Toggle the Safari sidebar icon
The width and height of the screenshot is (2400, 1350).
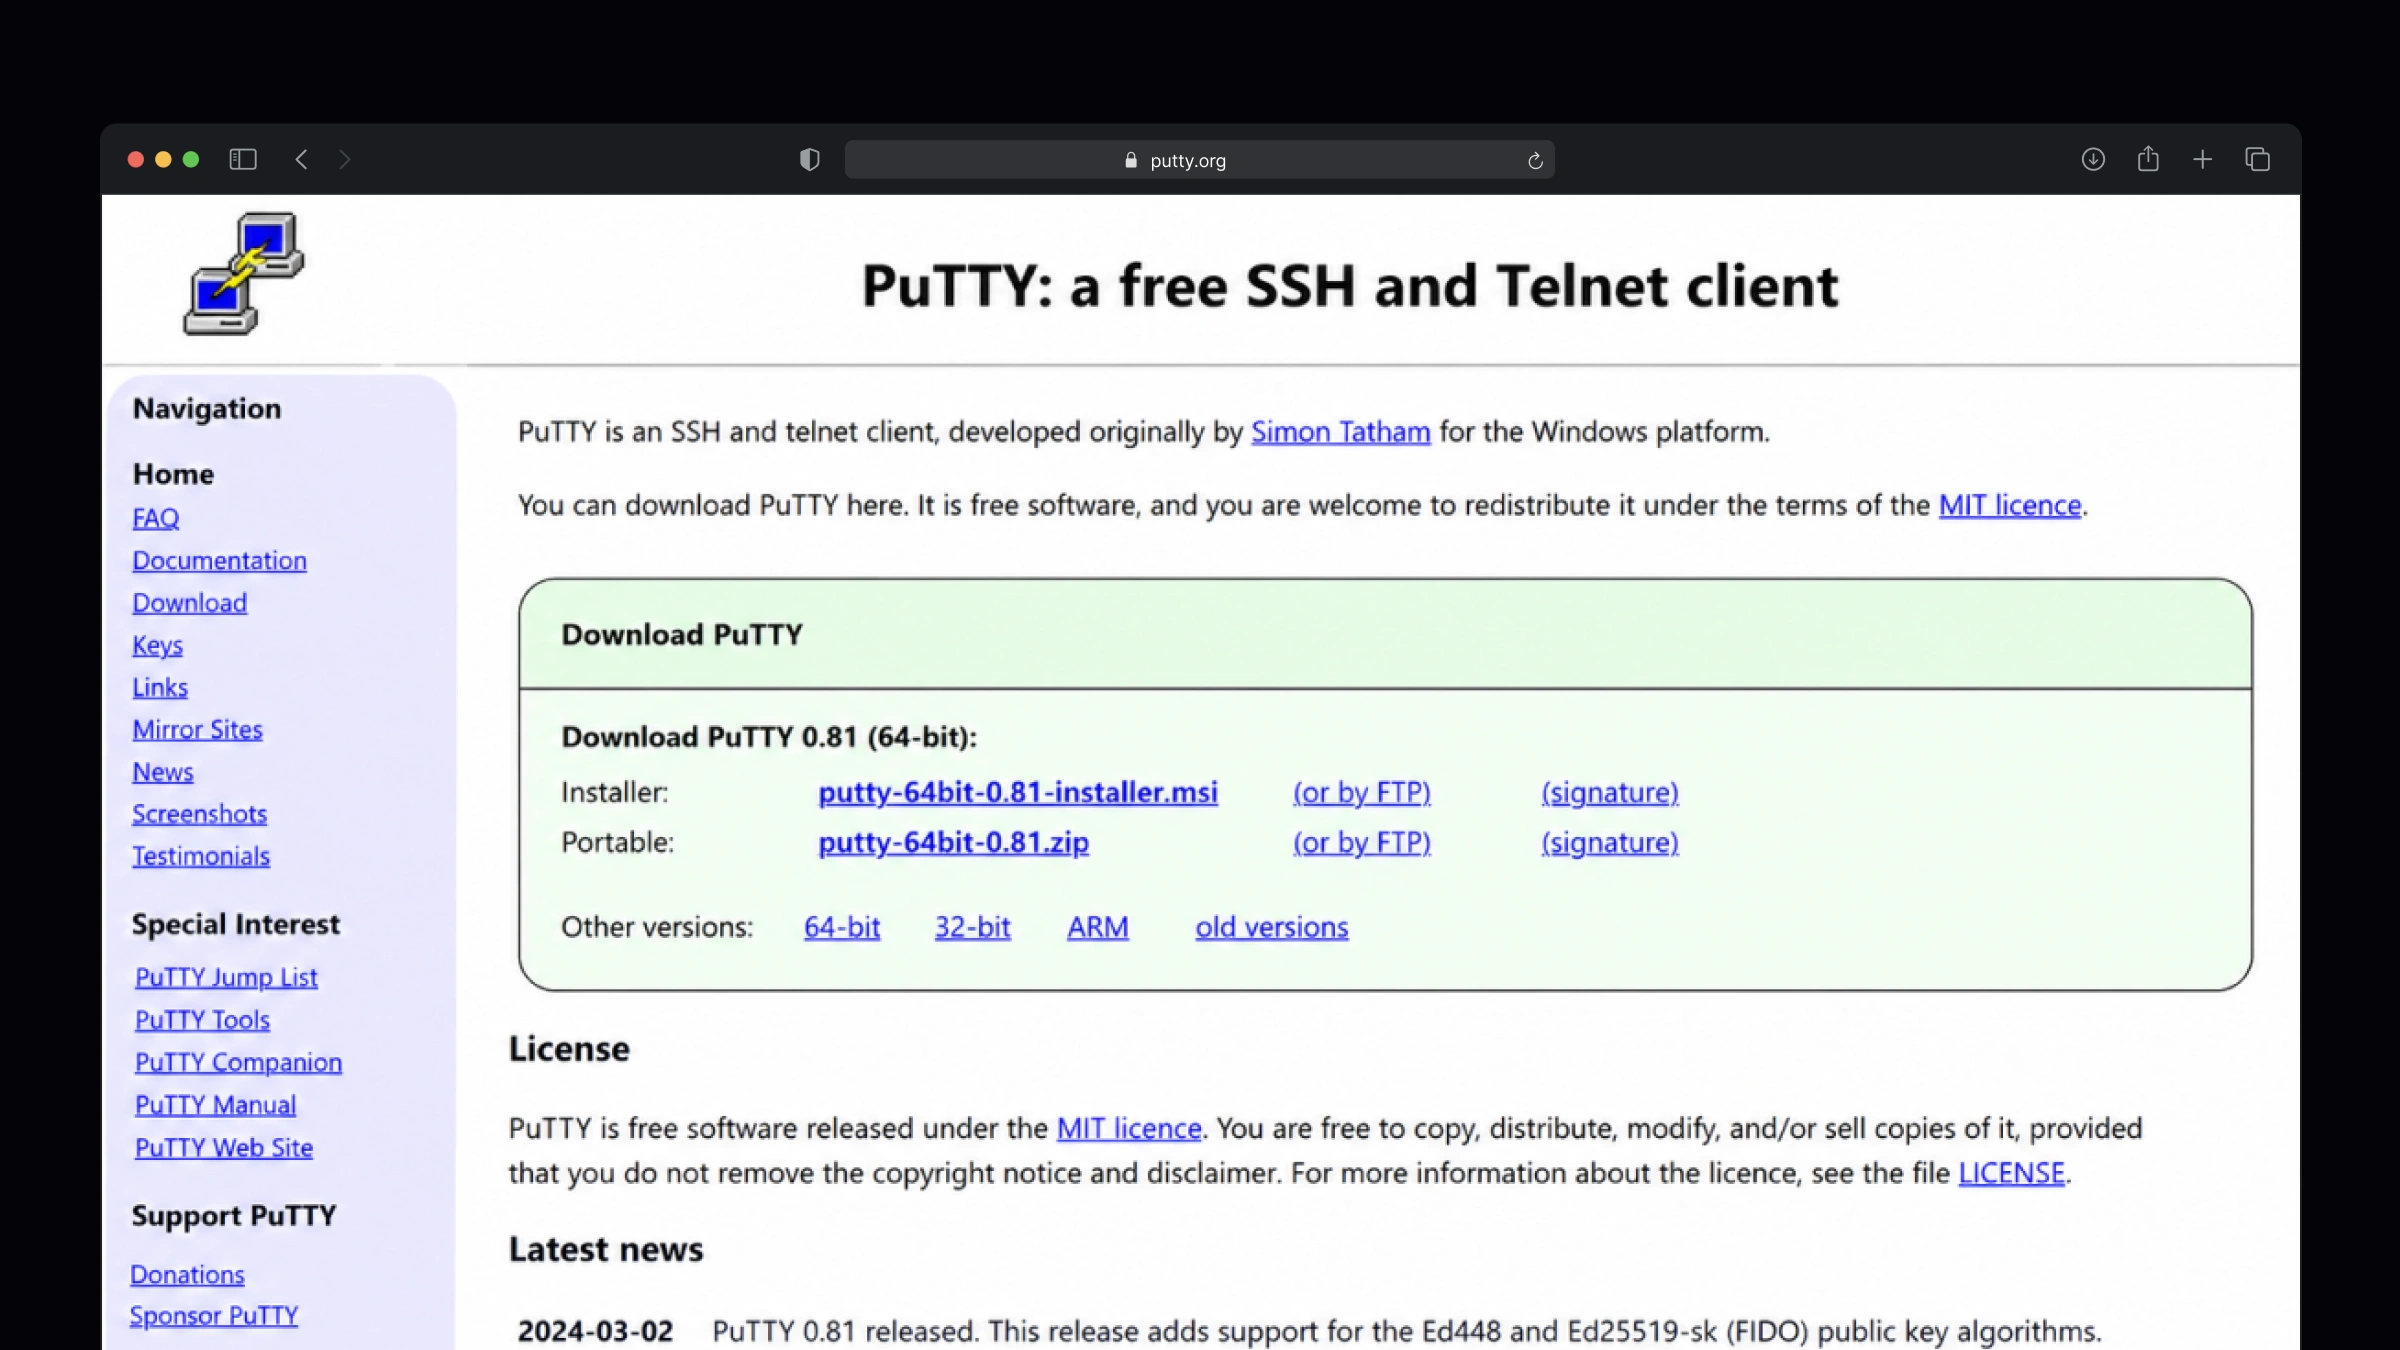tap(243, 159)
